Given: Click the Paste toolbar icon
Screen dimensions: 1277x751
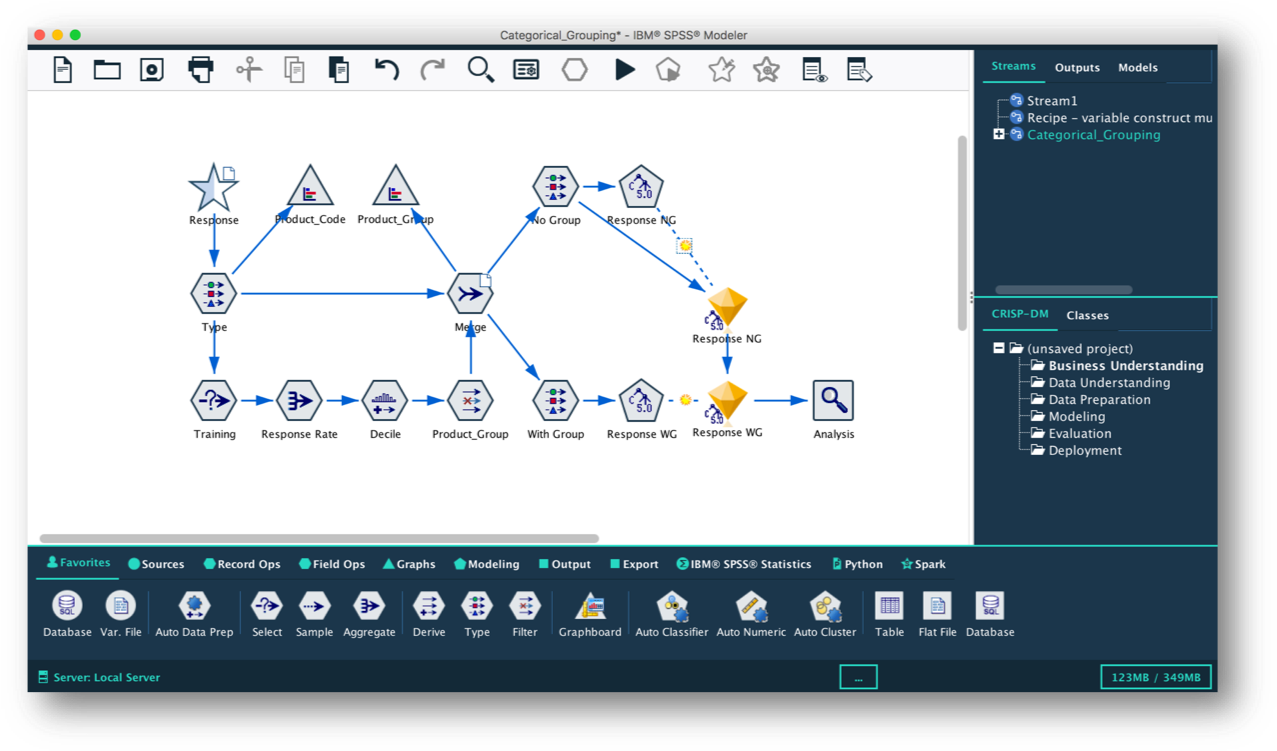Looking at the screenshot, I should click(x=339, y=69).
